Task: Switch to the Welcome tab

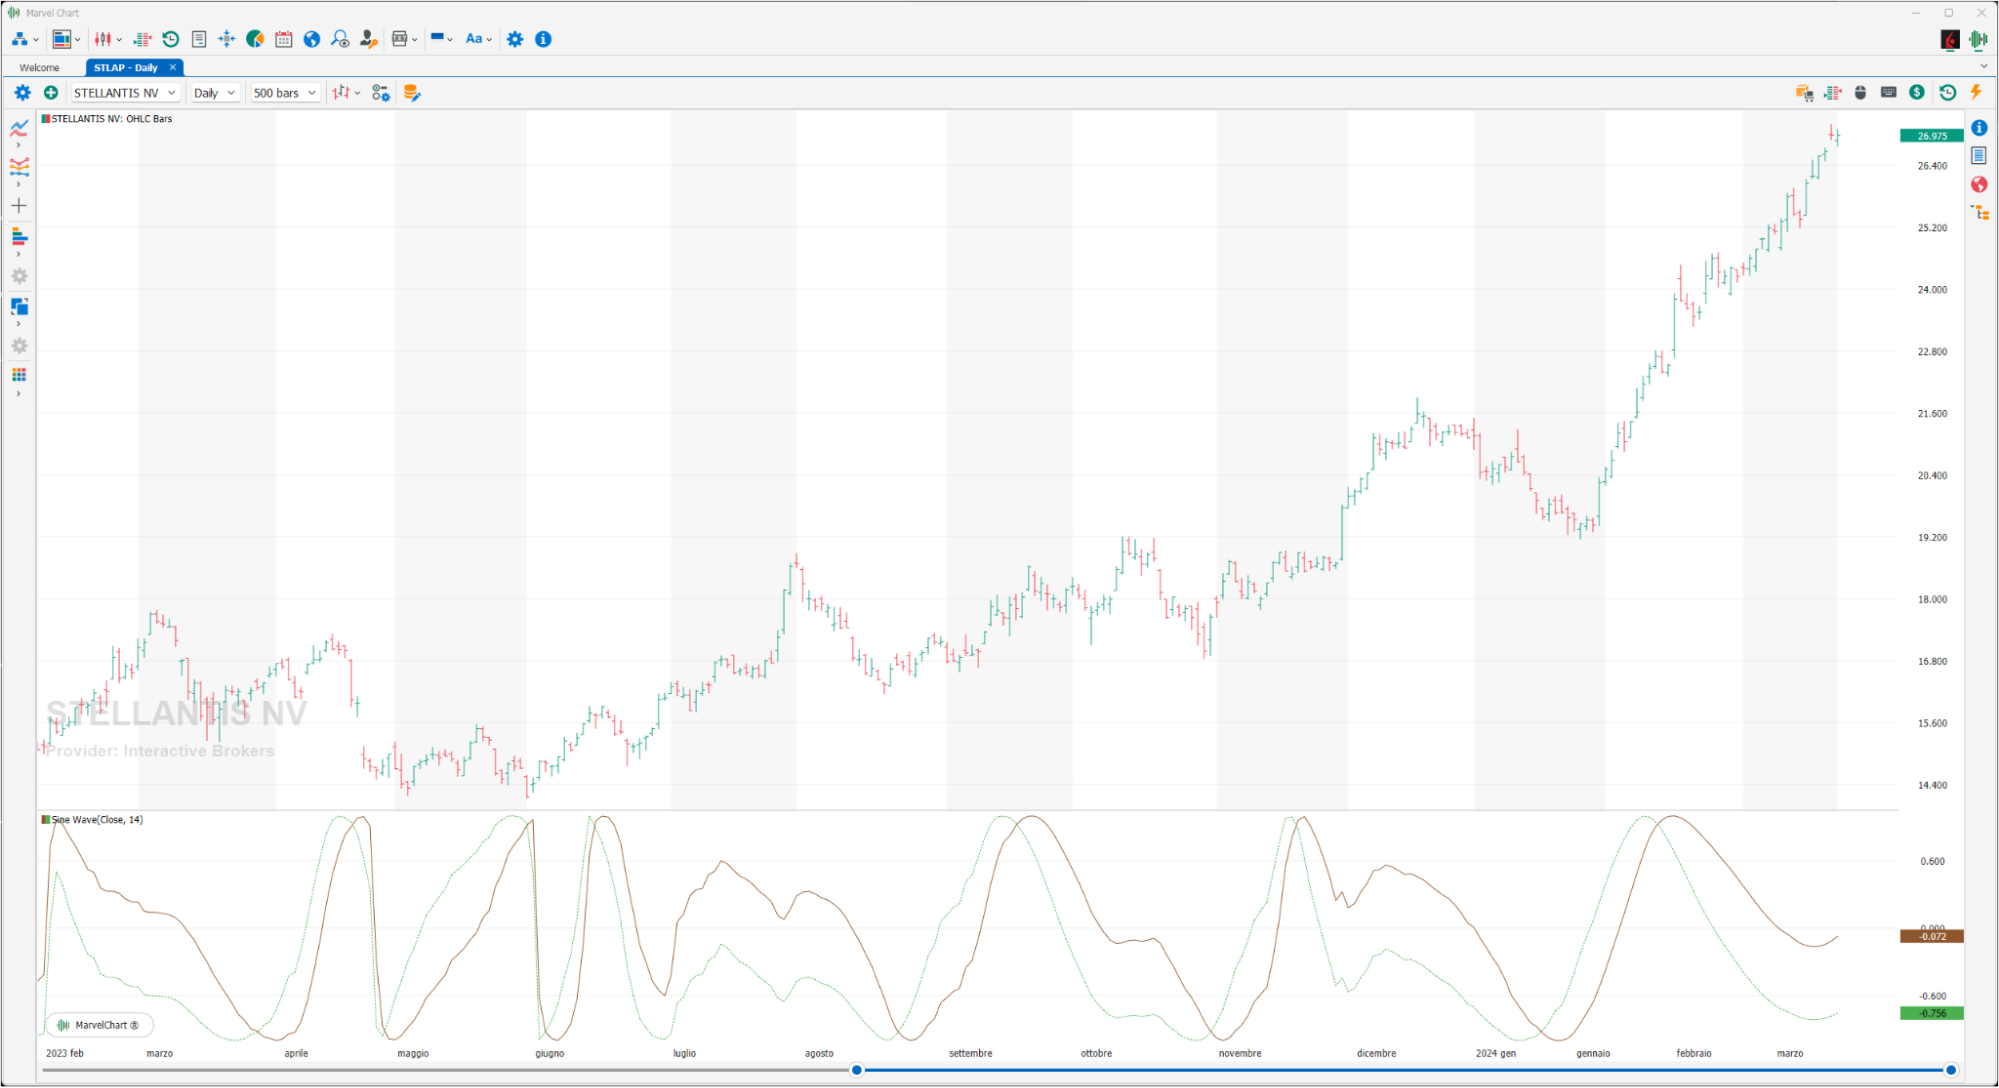Action: click(40, 68)
